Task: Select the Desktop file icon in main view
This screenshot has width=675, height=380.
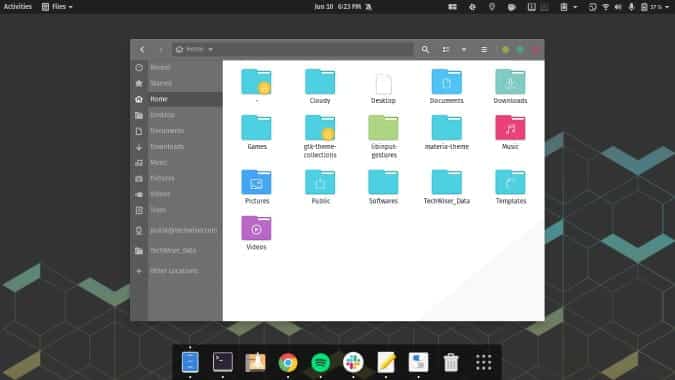Action: click(383, 88)
